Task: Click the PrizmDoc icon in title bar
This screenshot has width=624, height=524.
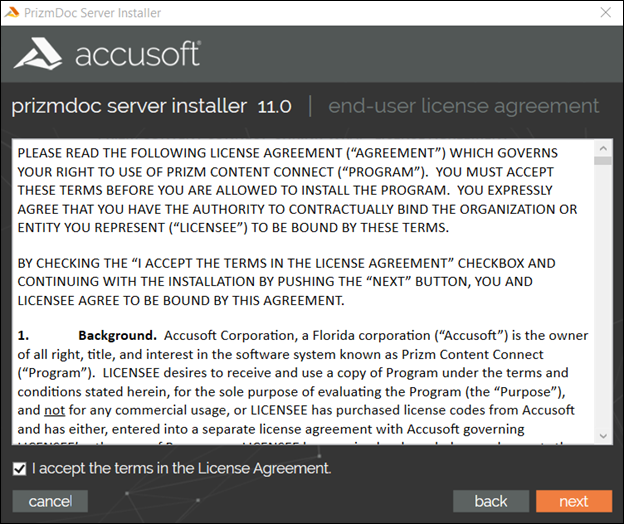Action: [12, 12]
